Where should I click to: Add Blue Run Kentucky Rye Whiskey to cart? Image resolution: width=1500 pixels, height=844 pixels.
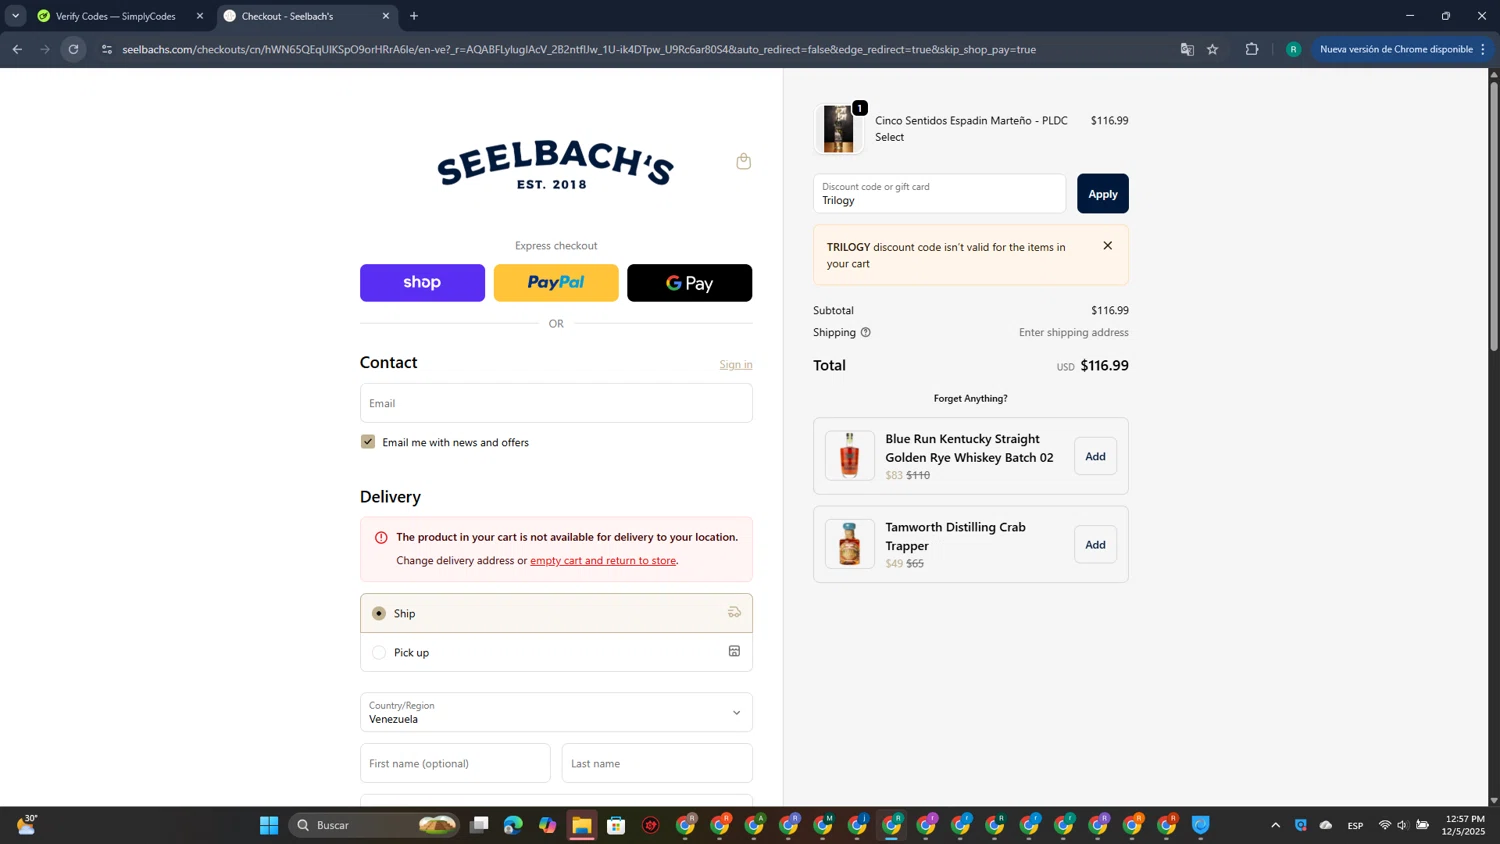coord(1095,456)
